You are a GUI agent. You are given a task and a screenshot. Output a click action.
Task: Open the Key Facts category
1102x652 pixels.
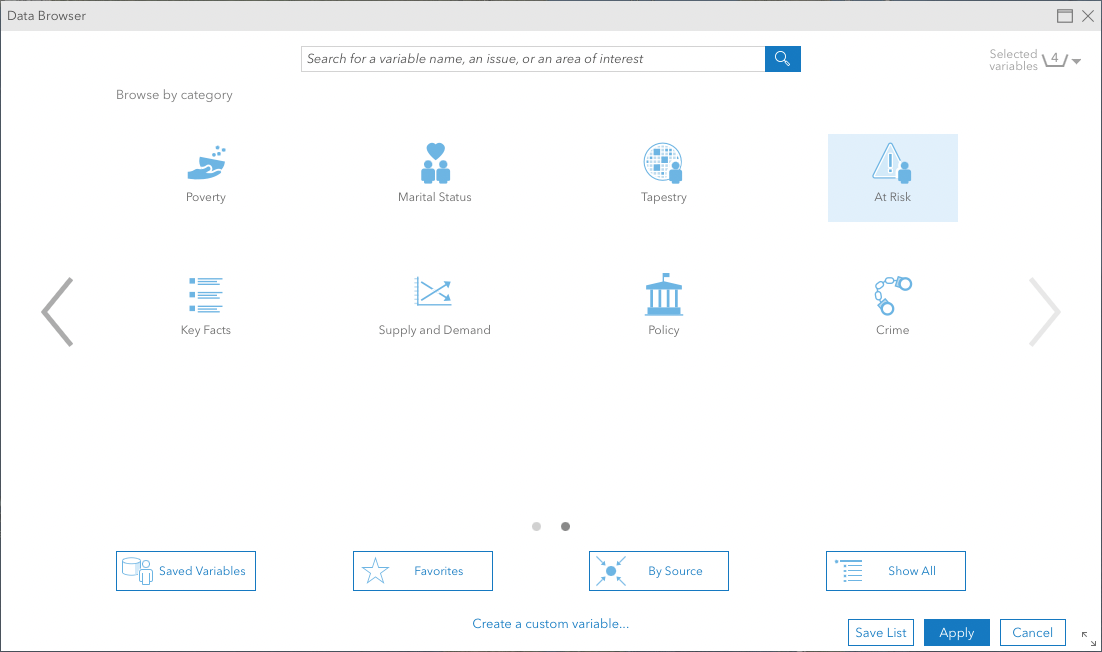coord(205,306)
